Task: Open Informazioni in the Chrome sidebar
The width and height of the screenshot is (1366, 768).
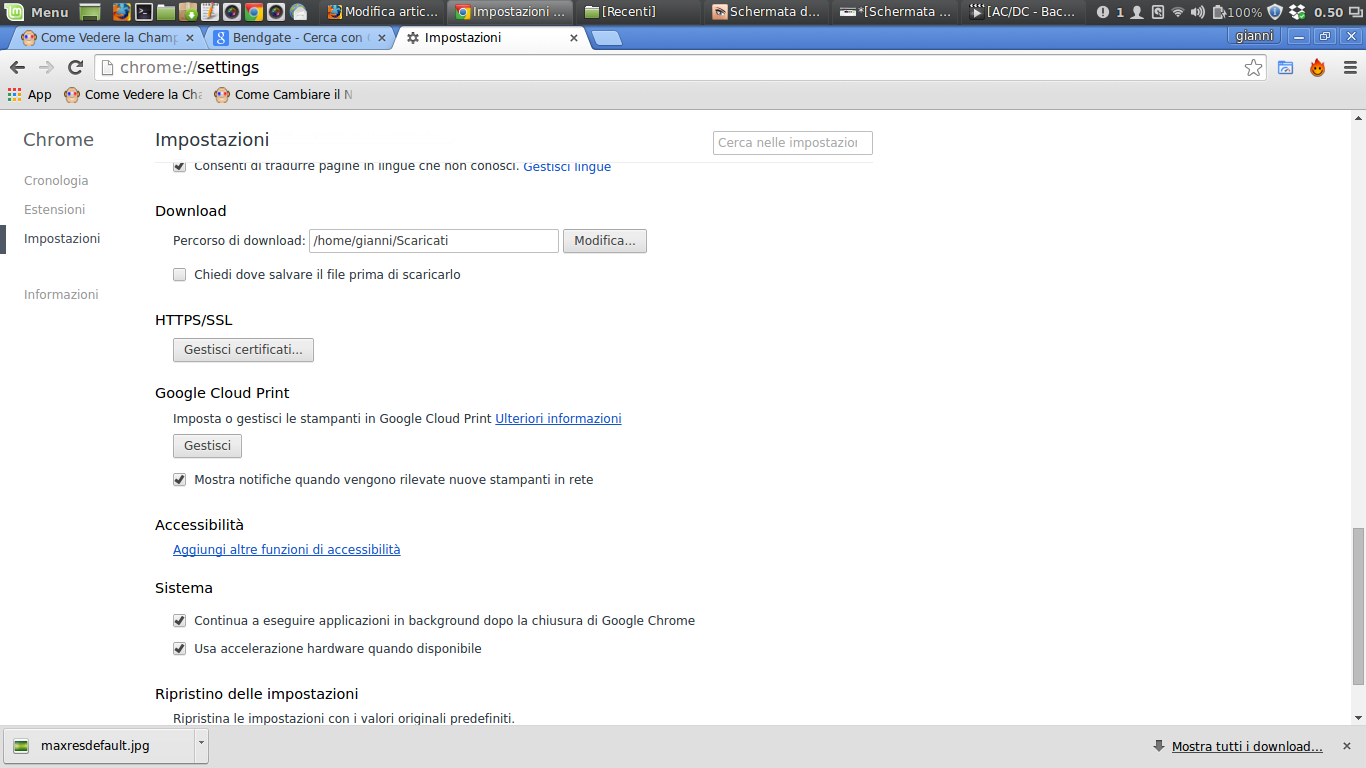Action: click(x=61, y=295)
